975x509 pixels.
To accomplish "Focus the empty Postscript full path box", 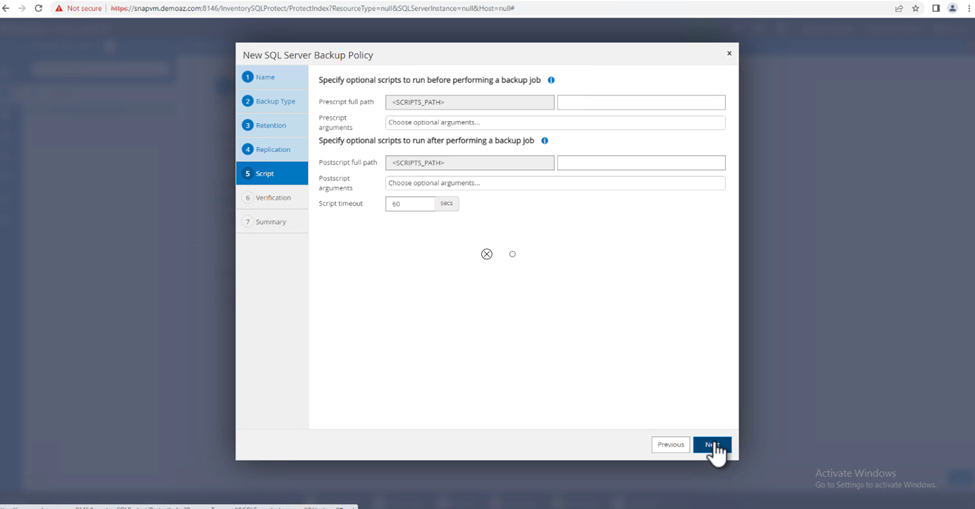I will click(x=641, y=163).
